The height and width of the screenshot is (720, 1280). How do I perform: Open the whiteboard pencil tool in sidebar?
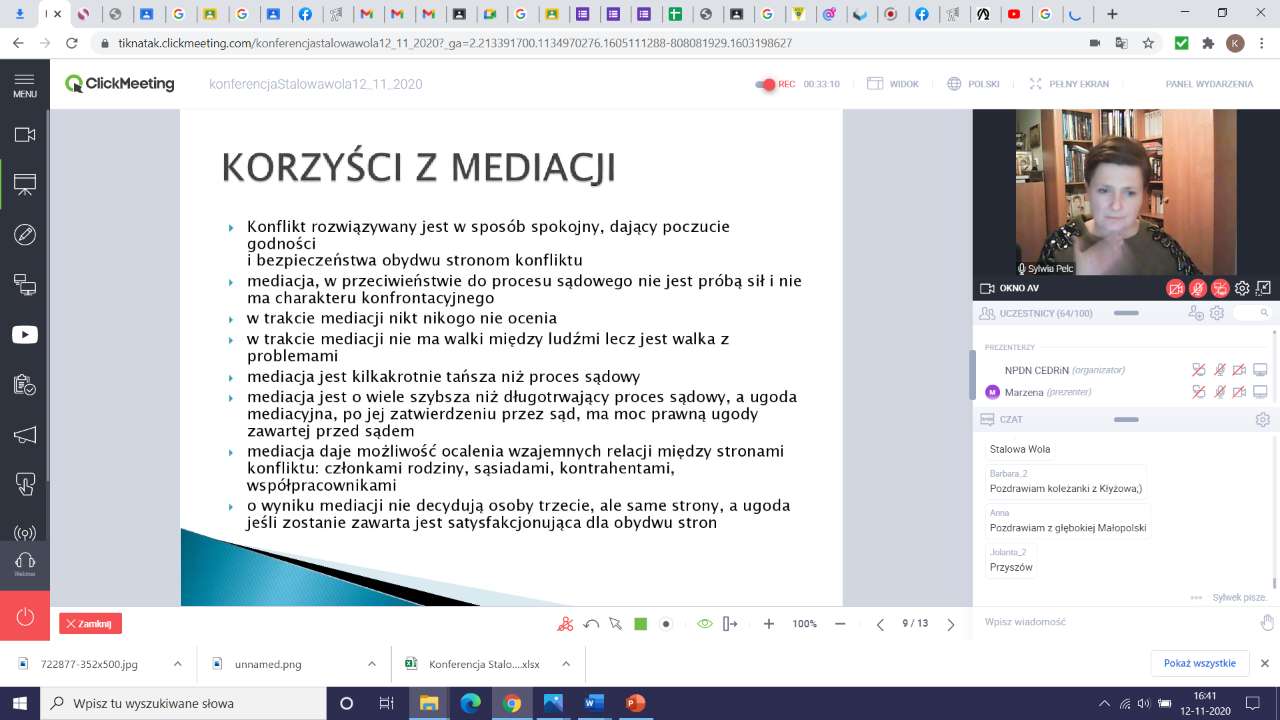point(24,235)
